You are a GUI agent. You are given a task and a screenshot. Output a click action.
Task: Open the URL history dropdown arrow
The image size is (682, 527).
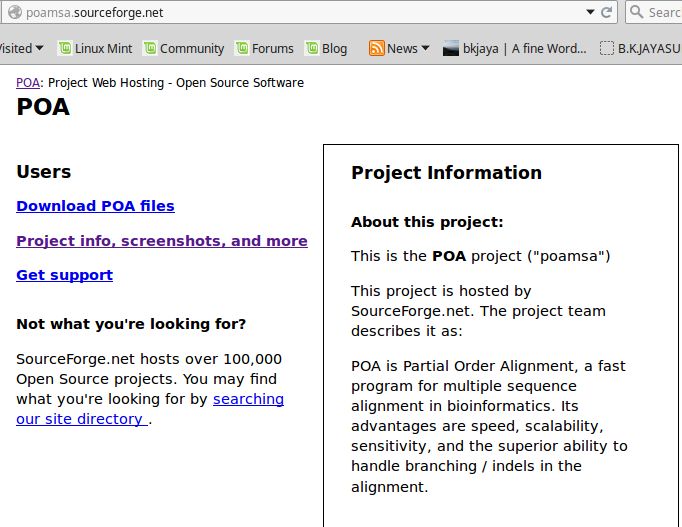pos(590,12)
